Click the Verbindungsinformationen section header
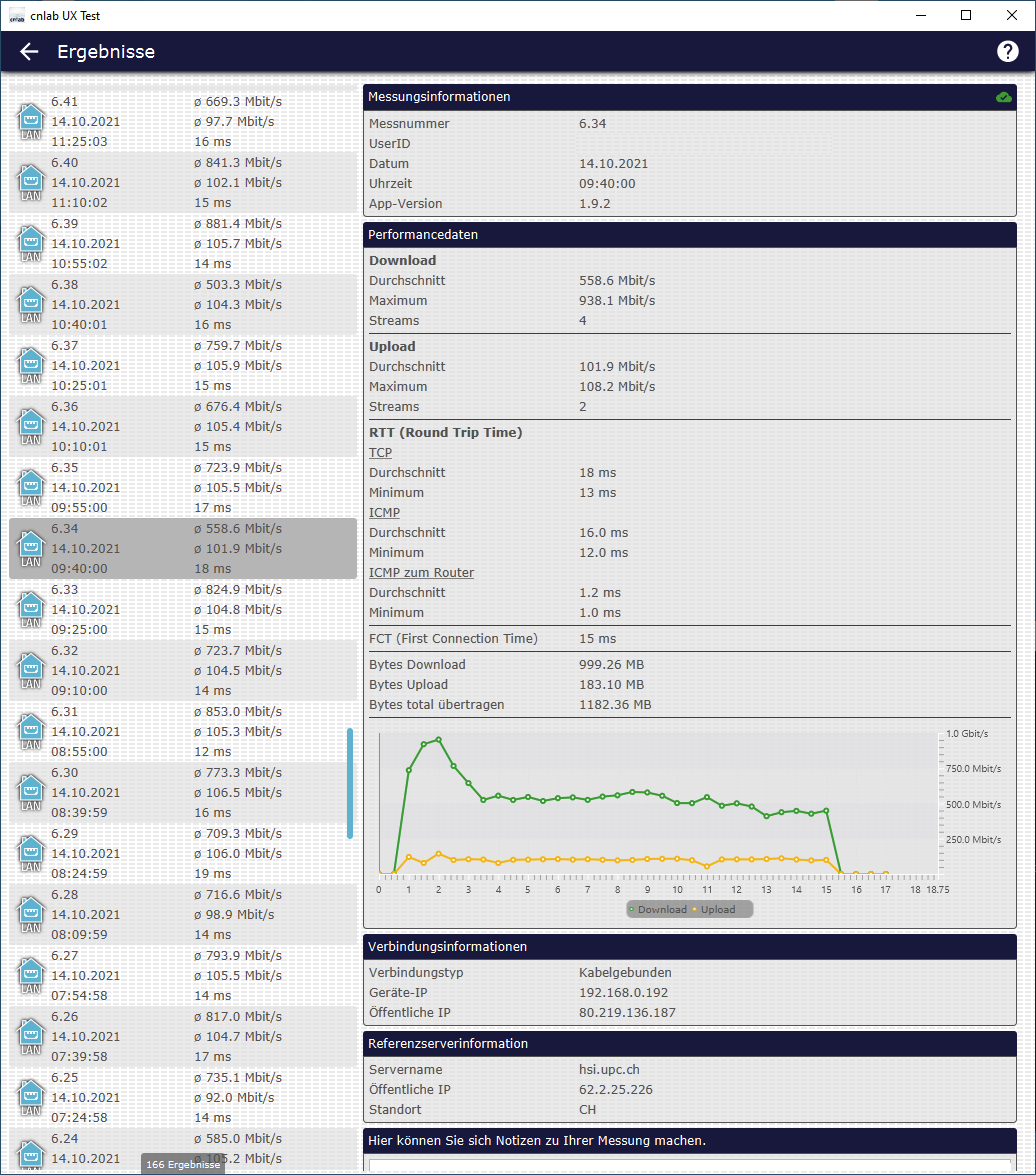1036x1175 pixels. click(x=689, y=946)
